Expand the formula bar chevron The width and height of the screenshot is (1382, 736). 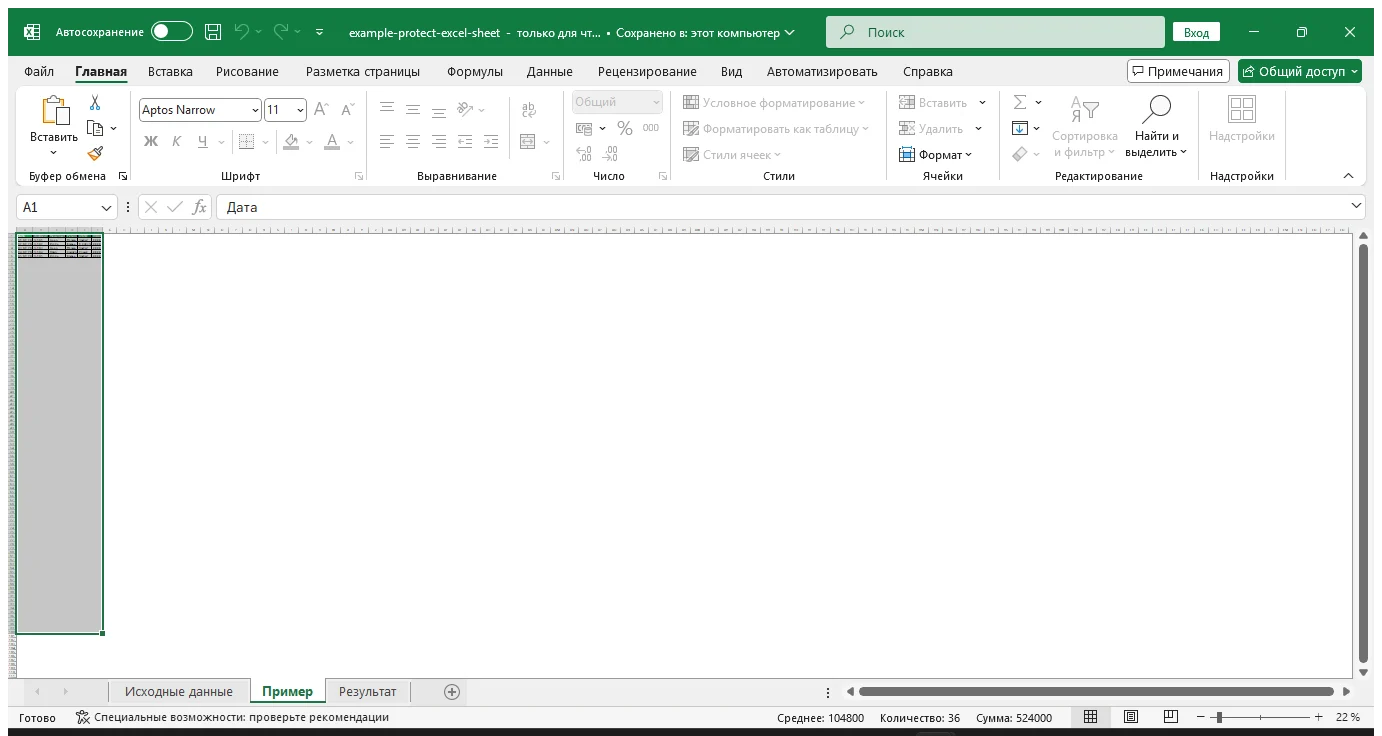[x=1356, y=206]
